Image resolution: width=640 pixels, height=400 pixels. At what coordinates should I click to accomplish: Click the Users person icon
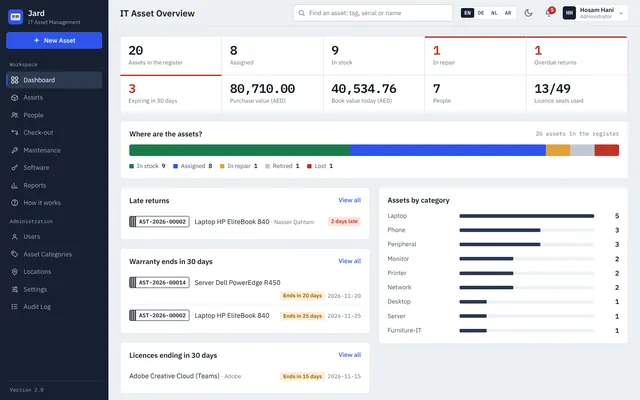click(15, 237)
